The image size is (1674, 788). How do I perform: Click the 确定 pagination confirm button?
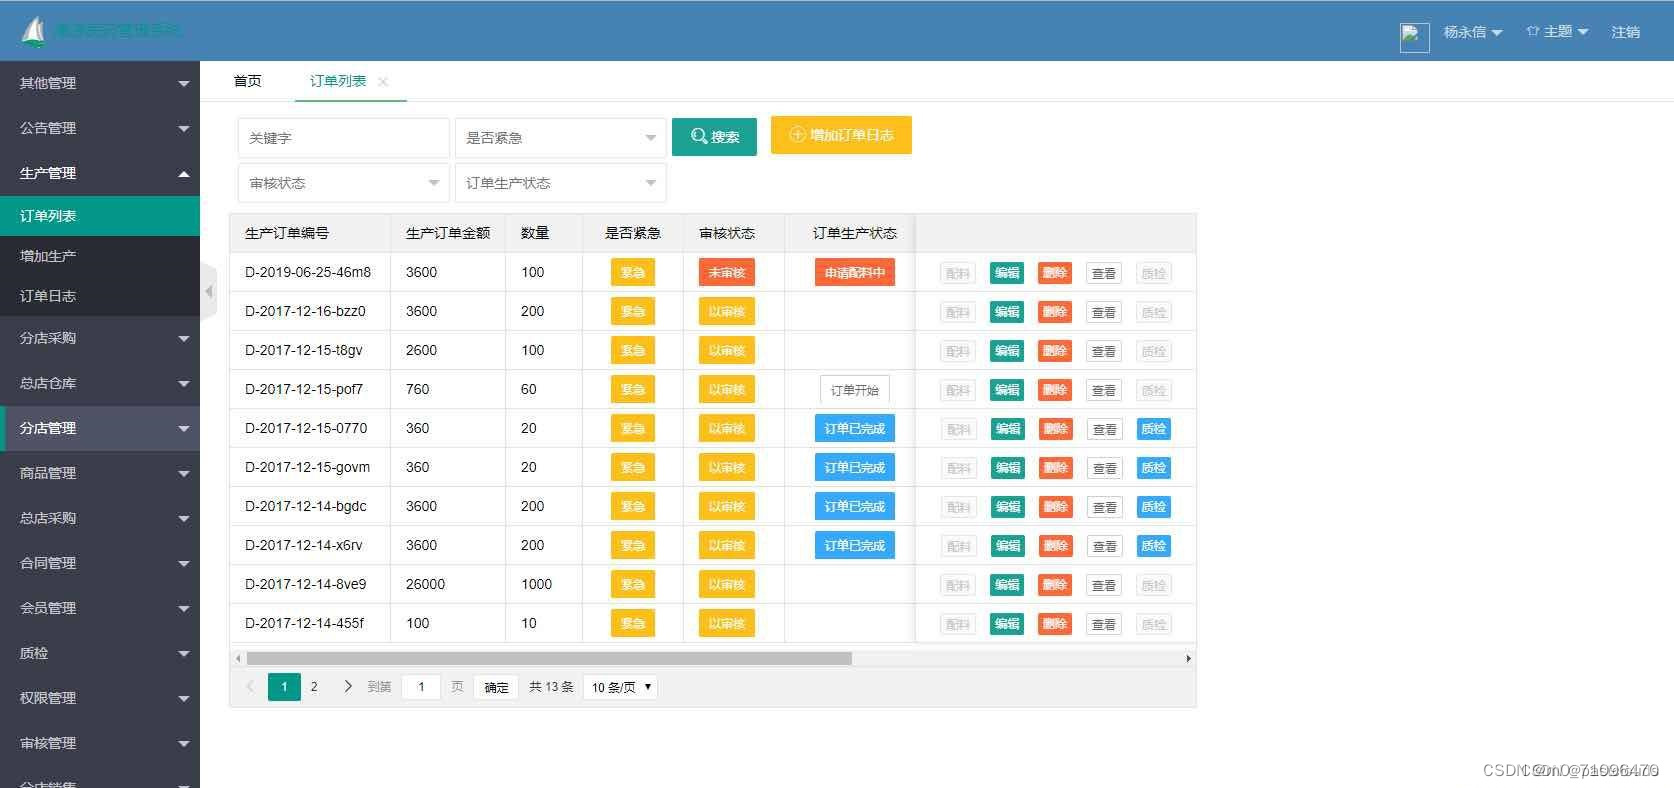(x=496, y=687)
